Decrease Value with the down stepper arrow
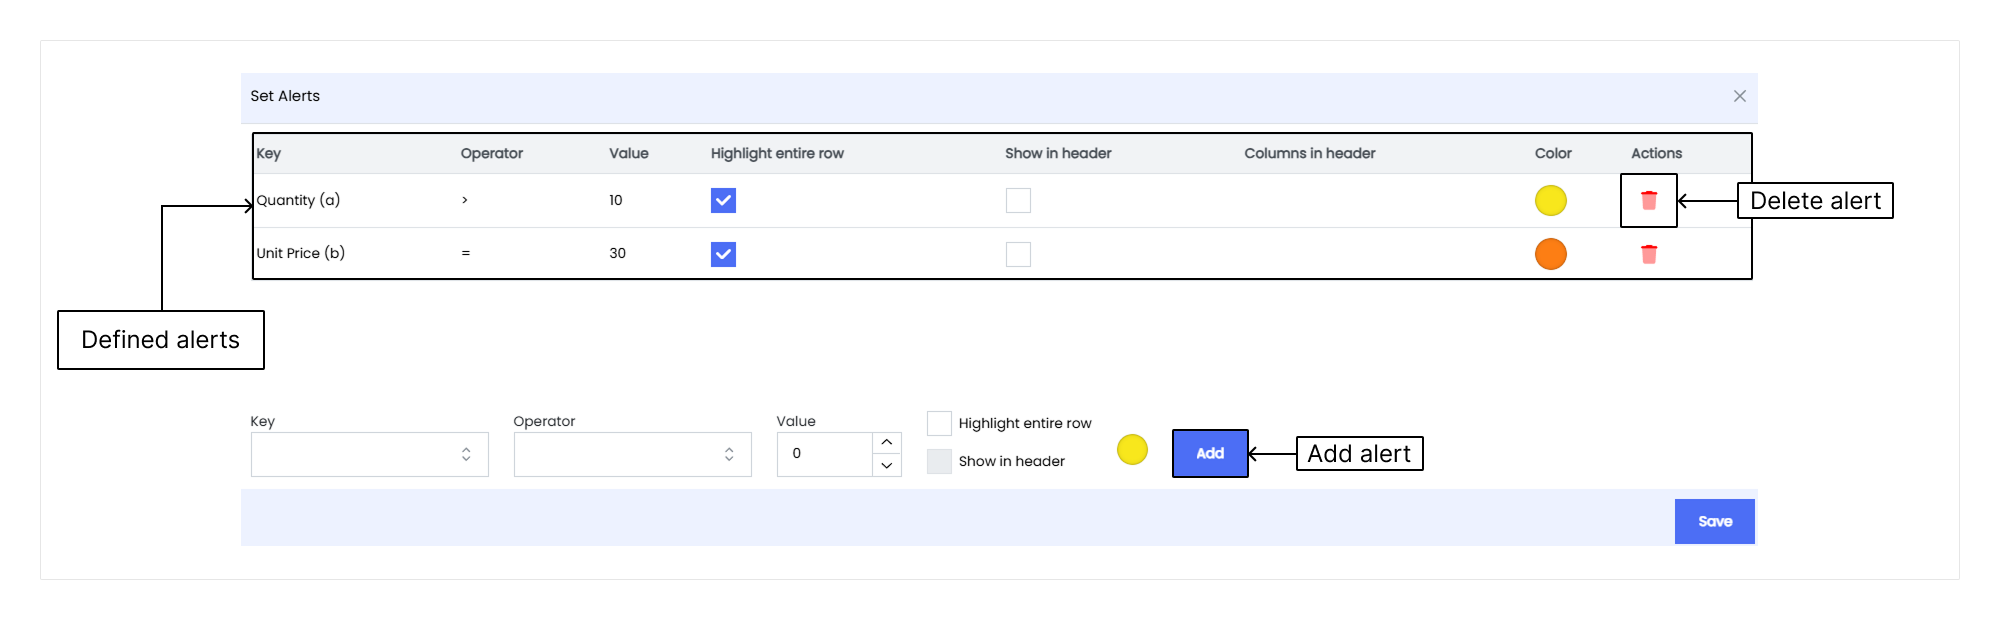 [x=887, y=465]
